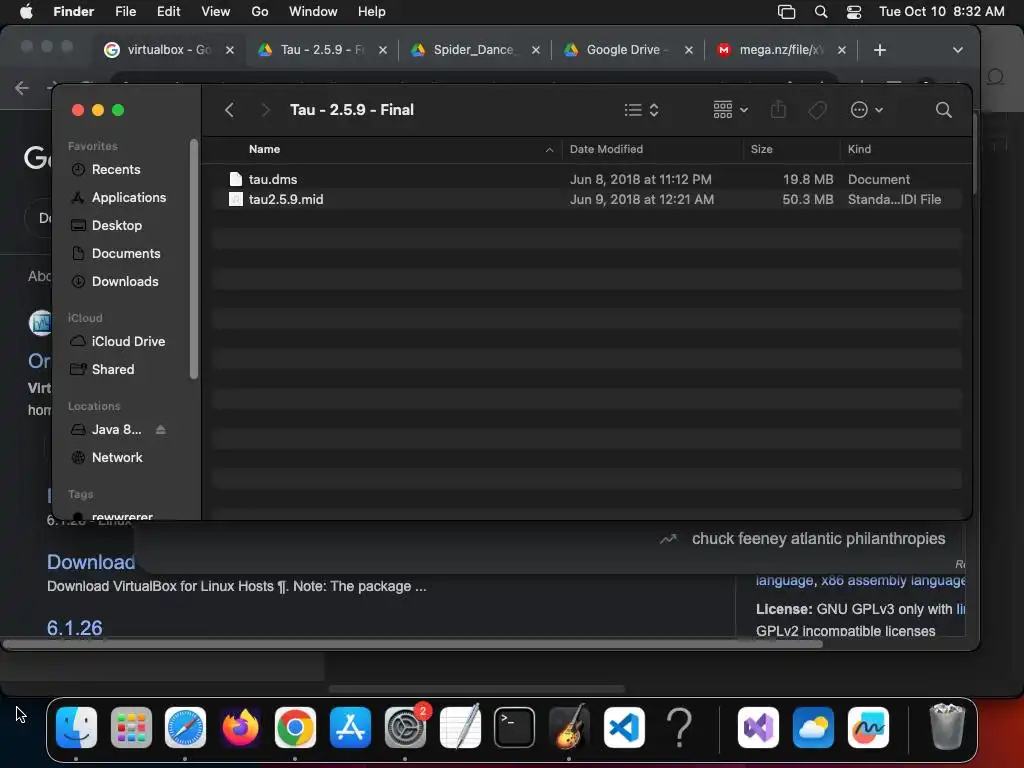This screenshot has height=768, width=1024.
Task: Open the Go menu
Action: click(260, 12)
